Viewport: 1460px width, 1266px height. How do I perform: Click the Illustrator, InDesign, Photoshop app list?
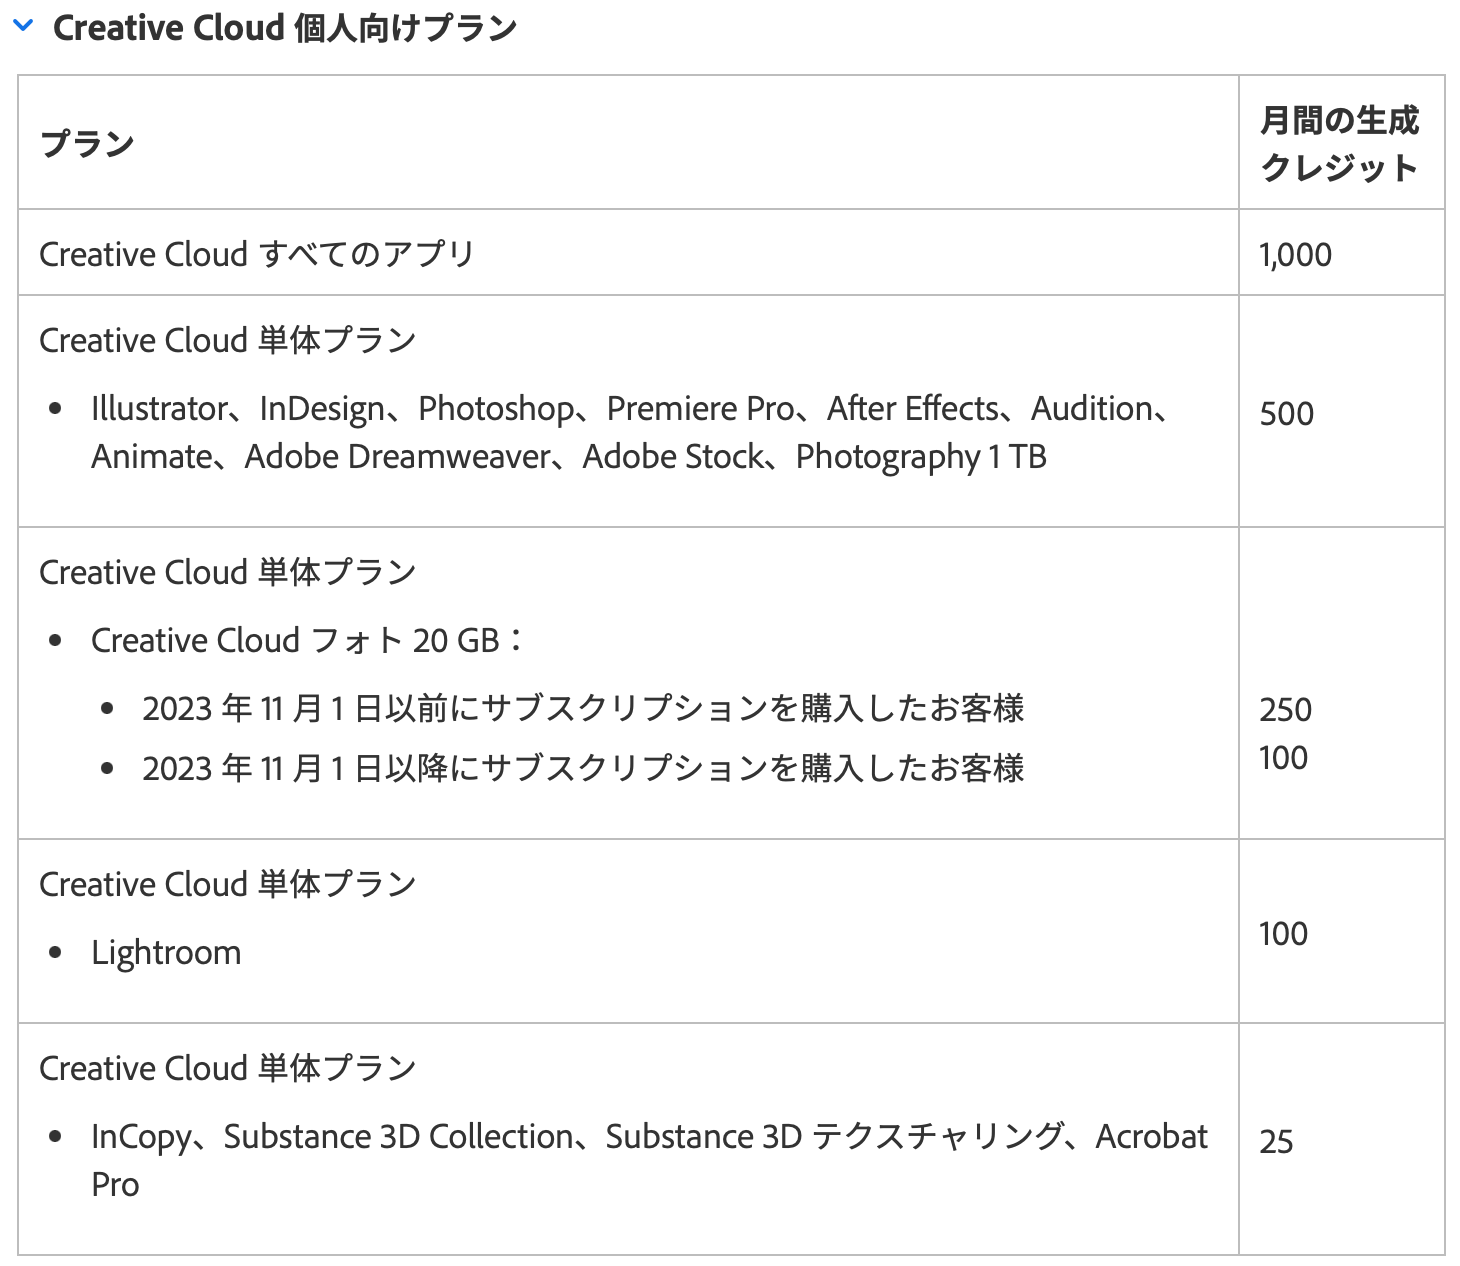pyautogui.click(x=630, y=432)
